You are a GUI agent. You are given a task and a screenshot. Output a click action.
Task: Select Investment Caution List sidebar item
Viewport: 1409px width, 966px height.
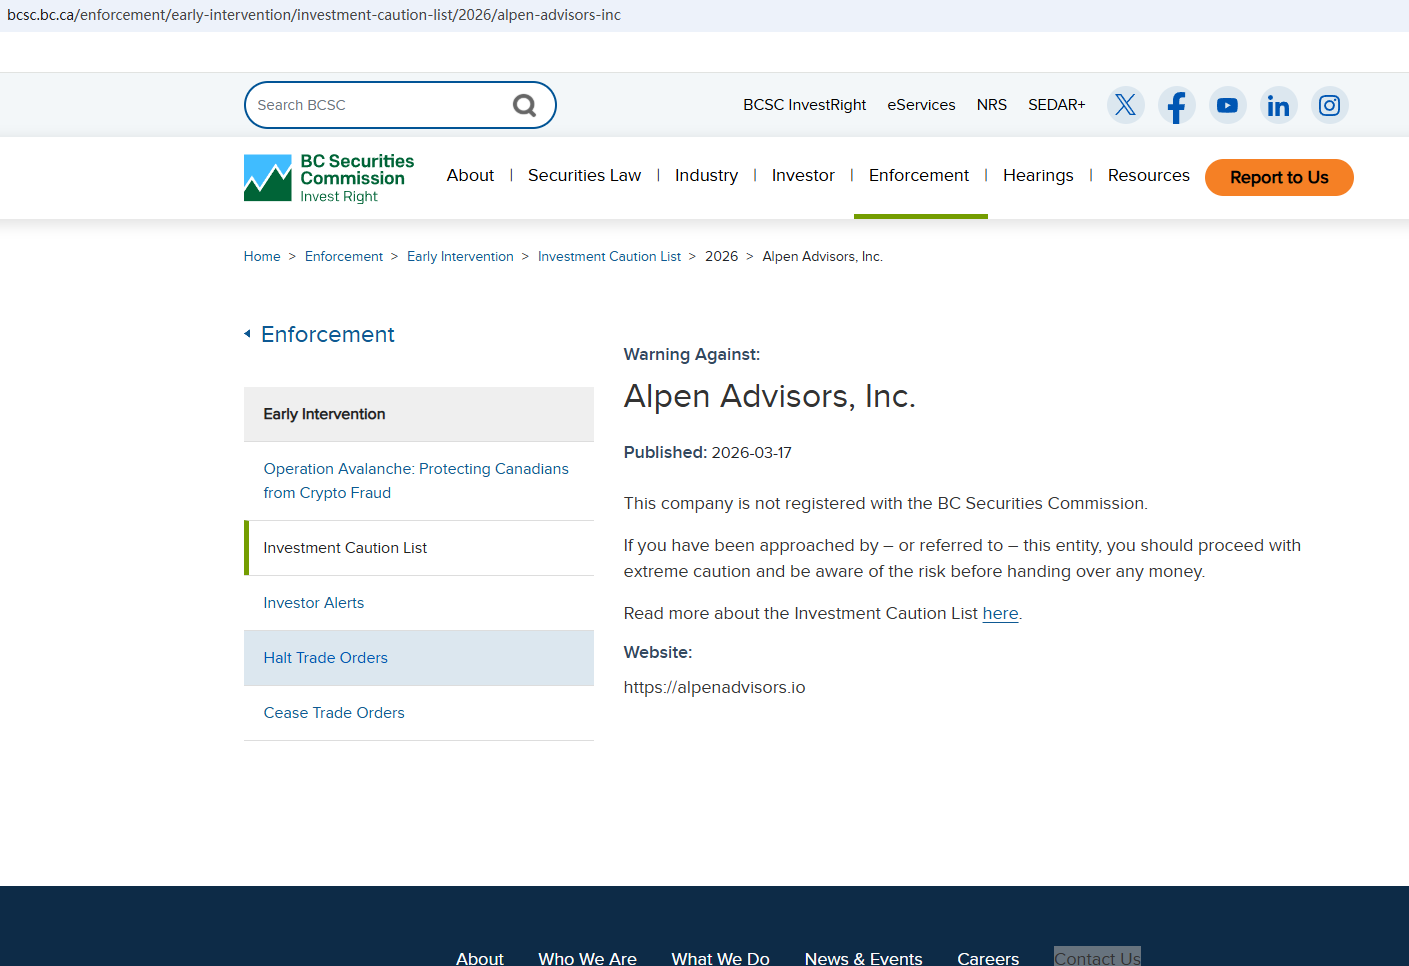[419, 548]
